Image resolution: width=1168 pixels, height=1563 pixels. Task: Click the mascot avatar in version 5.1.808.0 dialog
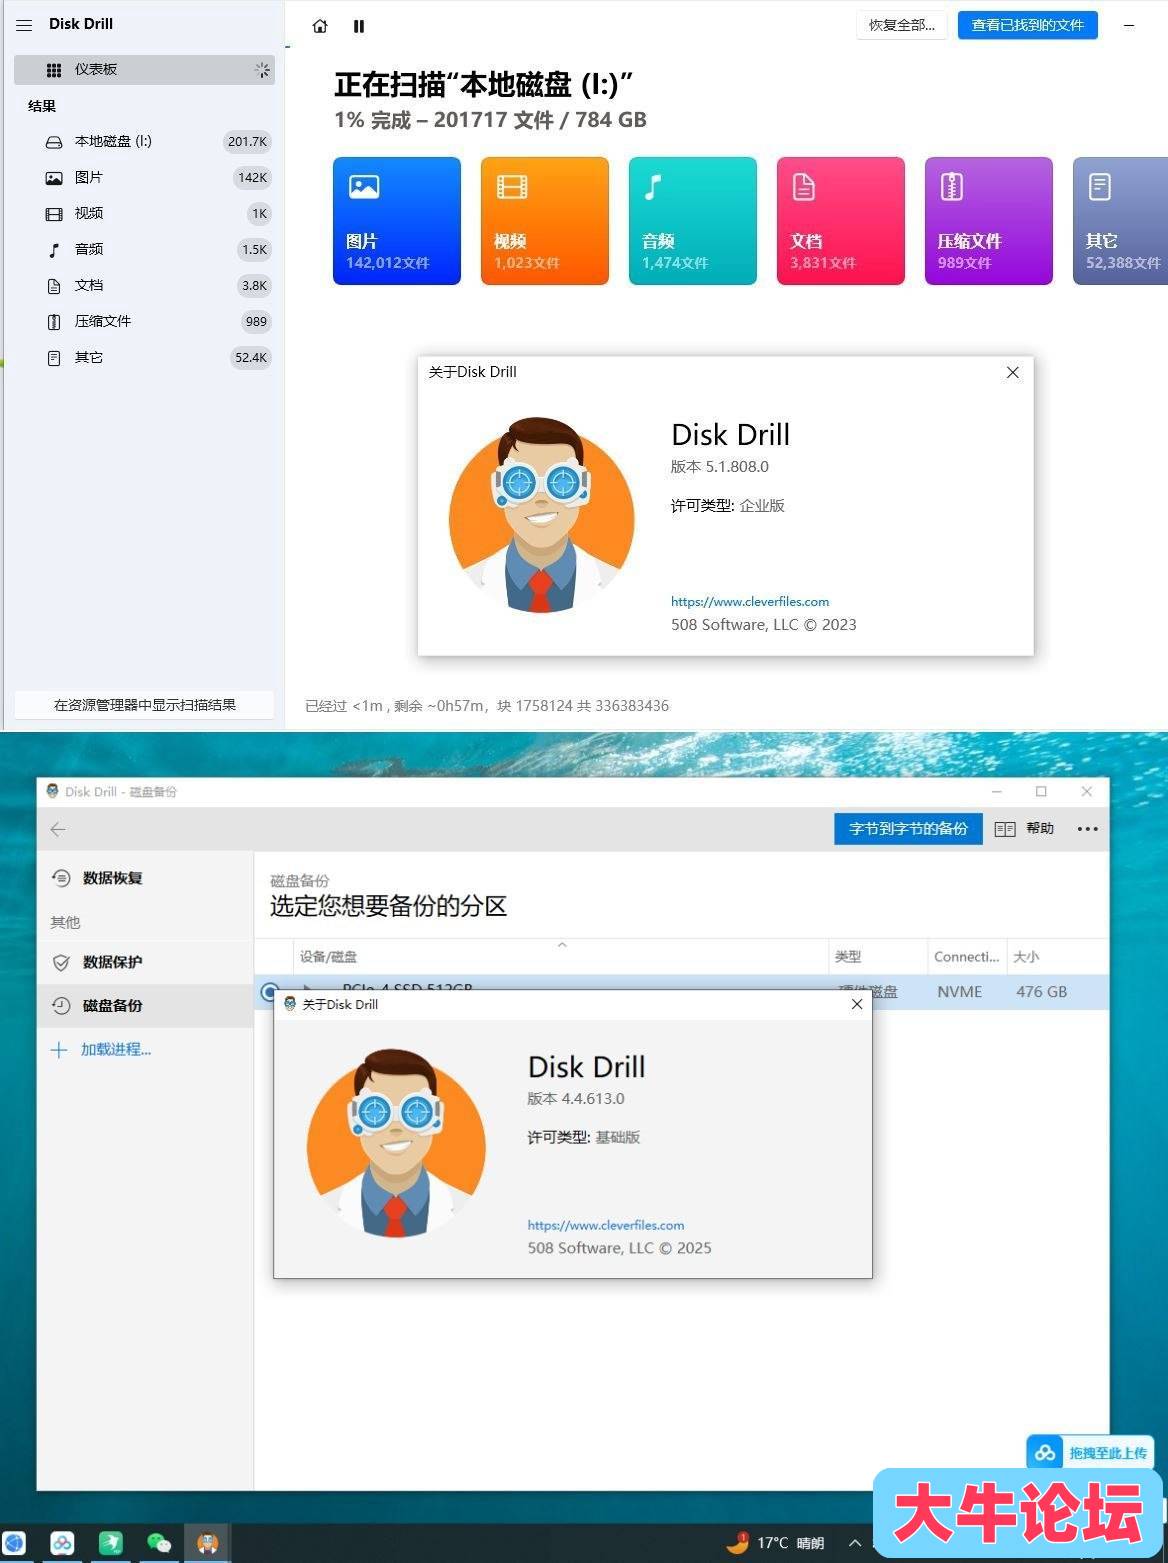click(541, 515)
